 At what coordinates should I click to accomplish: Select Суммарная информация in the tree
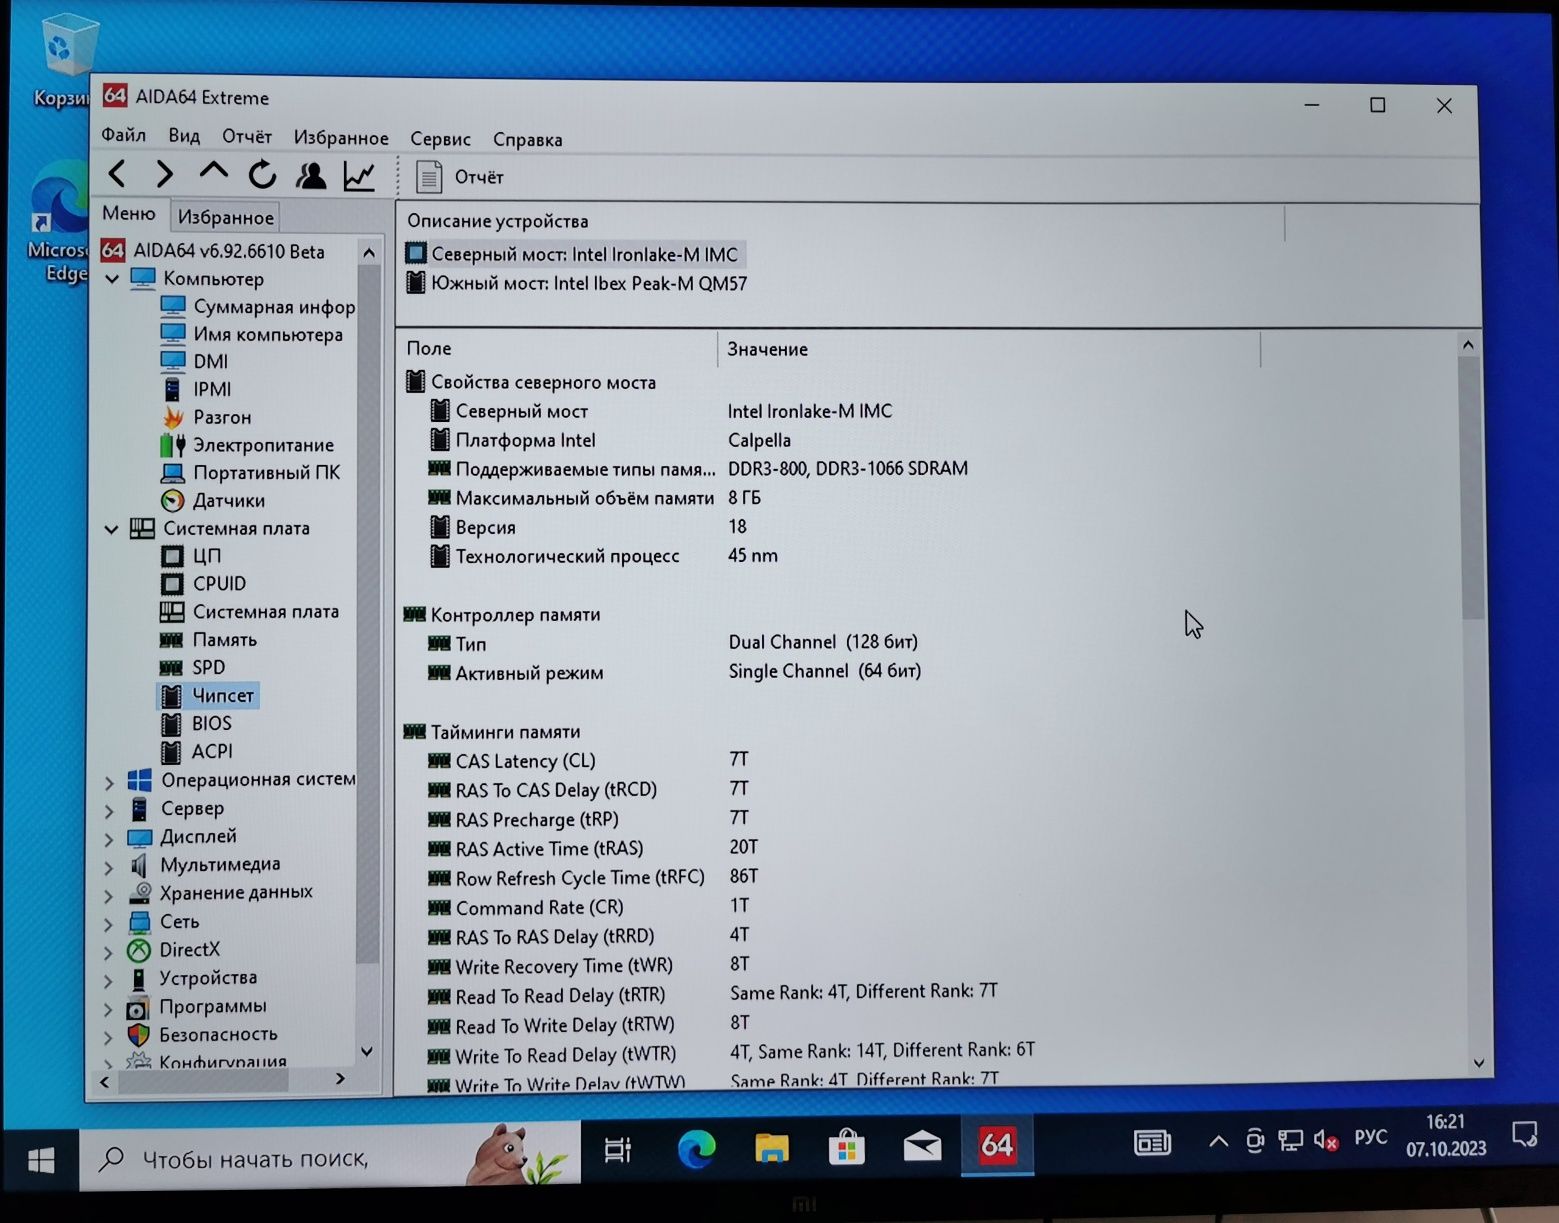pos(257,306)
